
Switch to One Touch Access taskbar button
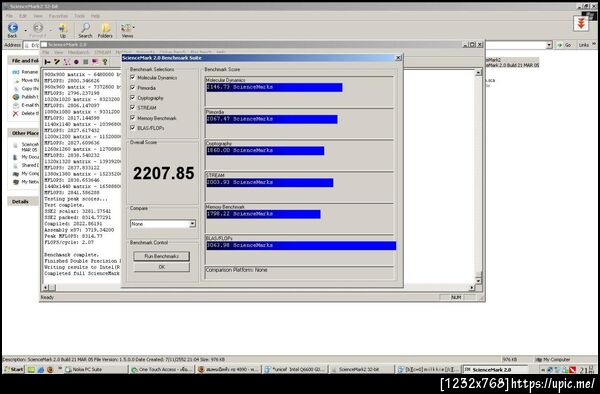(162, 370)
